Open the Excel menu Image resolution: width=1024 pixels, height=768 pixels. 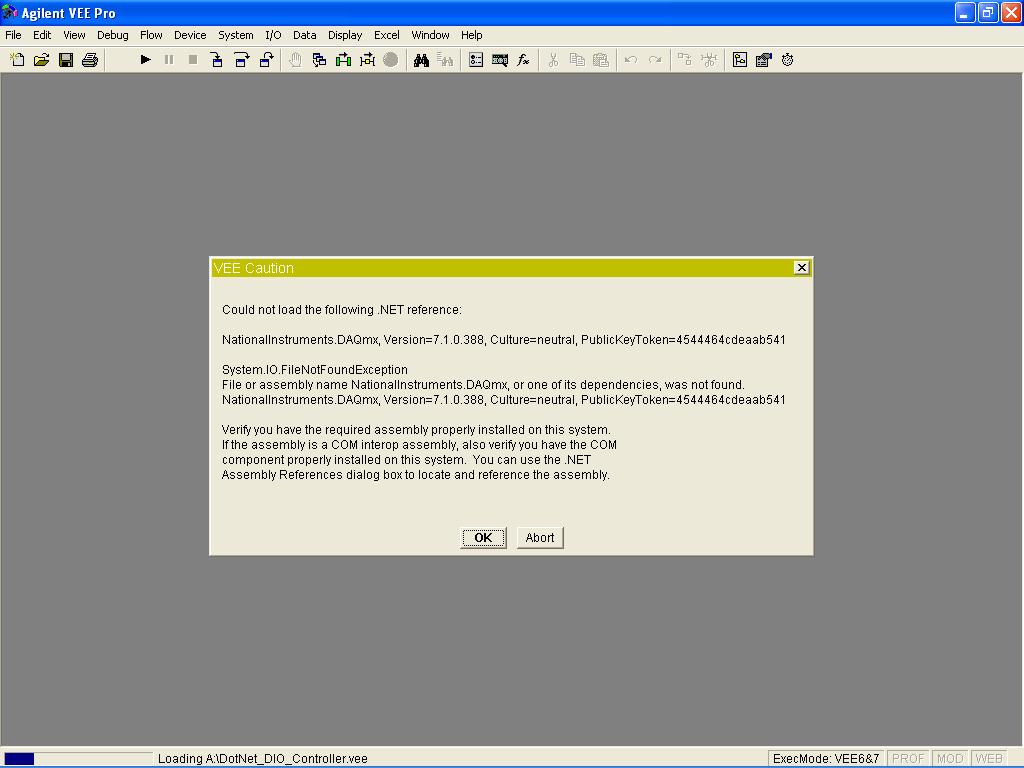click(386, 35)
